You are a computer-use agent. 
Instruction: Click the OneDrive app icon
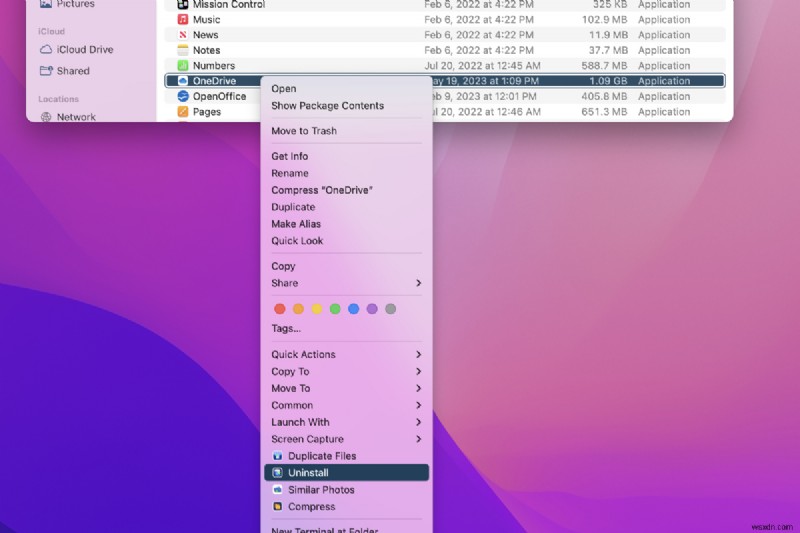coord(183,81)
